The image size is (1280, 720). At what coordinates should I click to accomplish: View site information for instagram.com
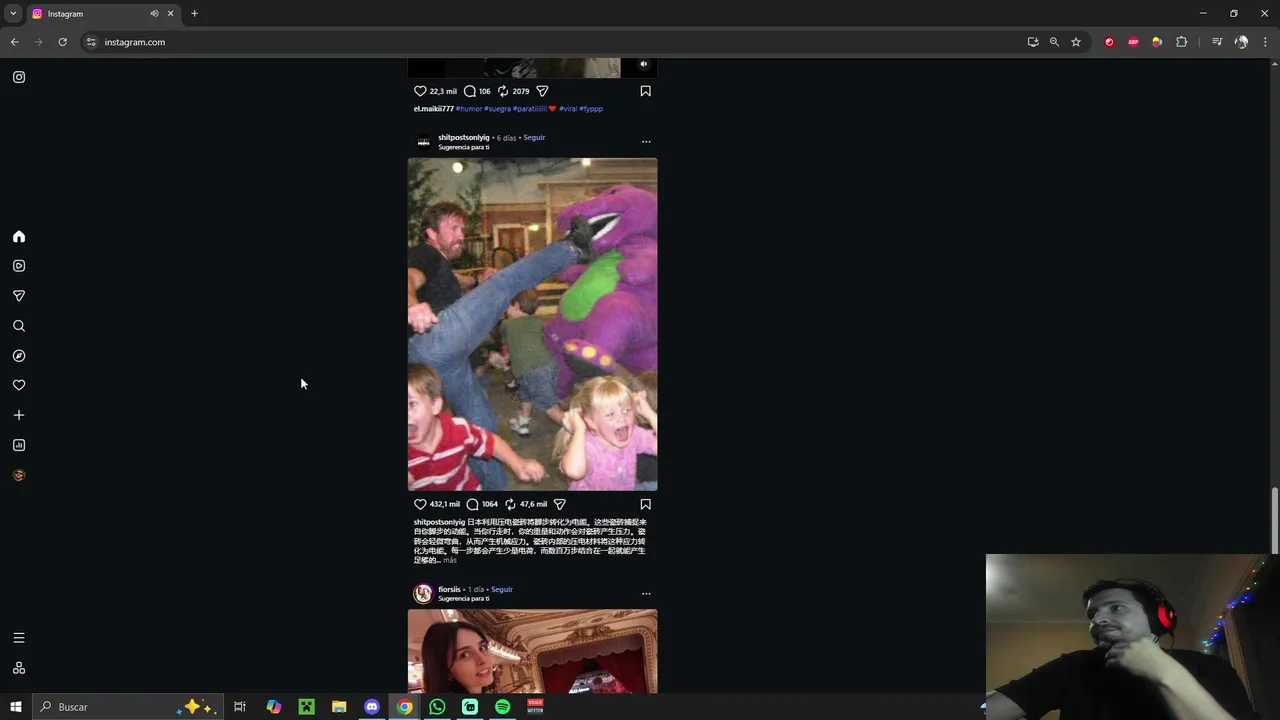[91, 42]
